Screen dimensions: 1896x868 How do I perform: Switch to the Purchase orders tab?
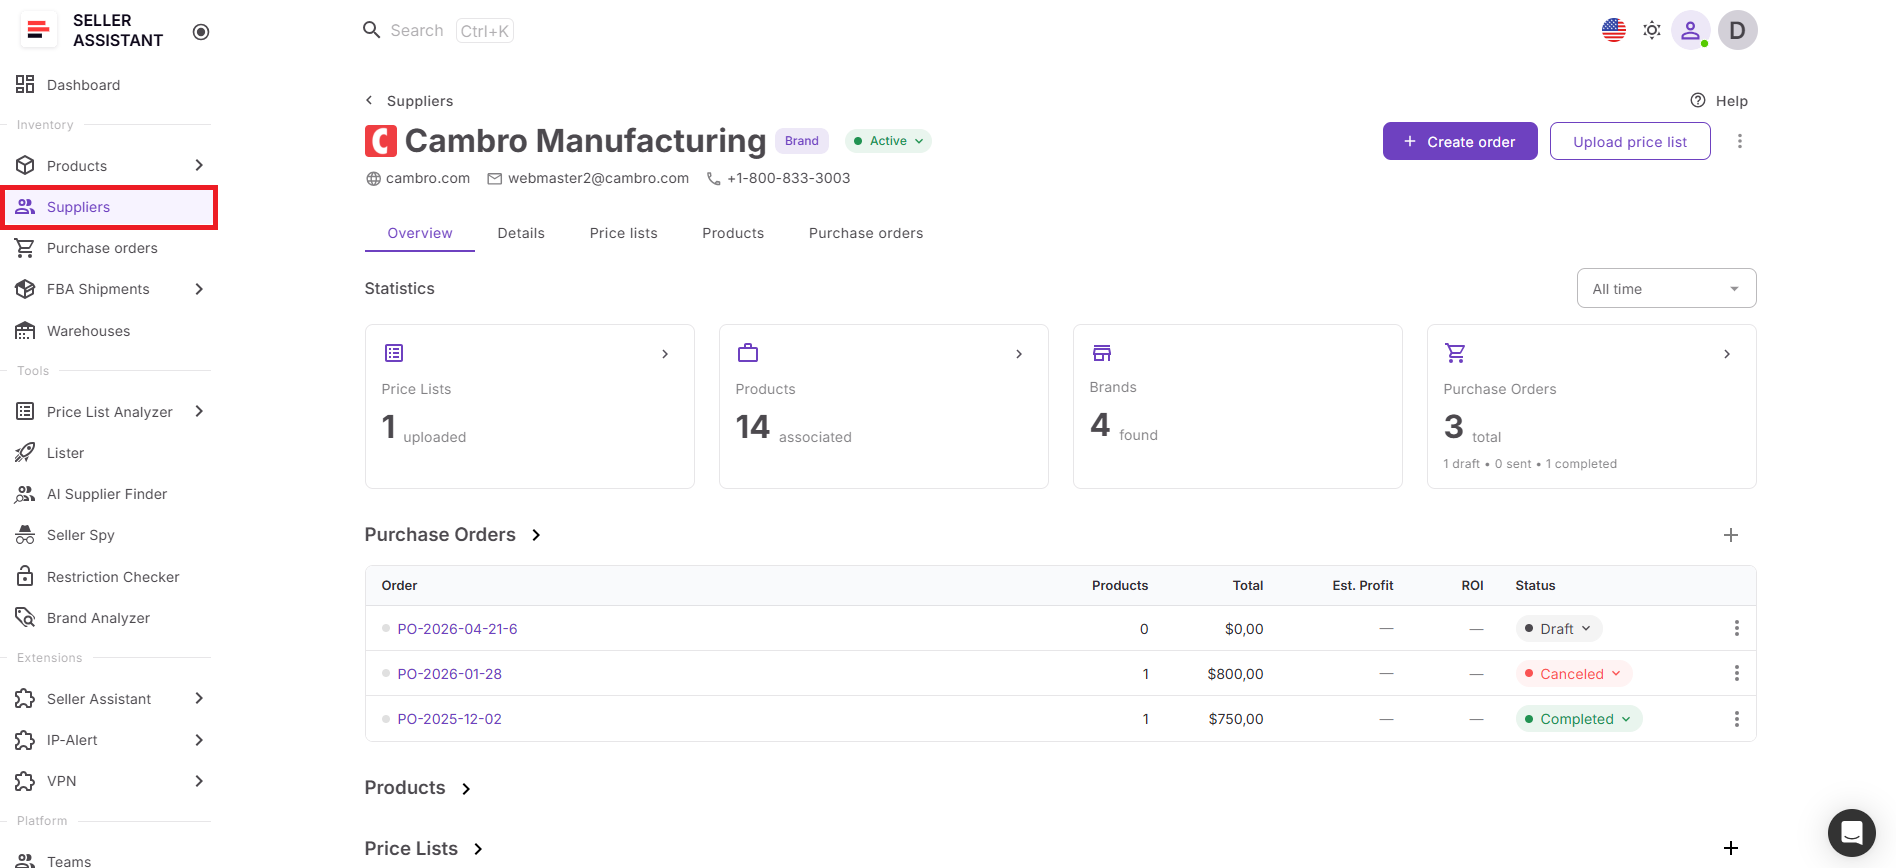866,233
